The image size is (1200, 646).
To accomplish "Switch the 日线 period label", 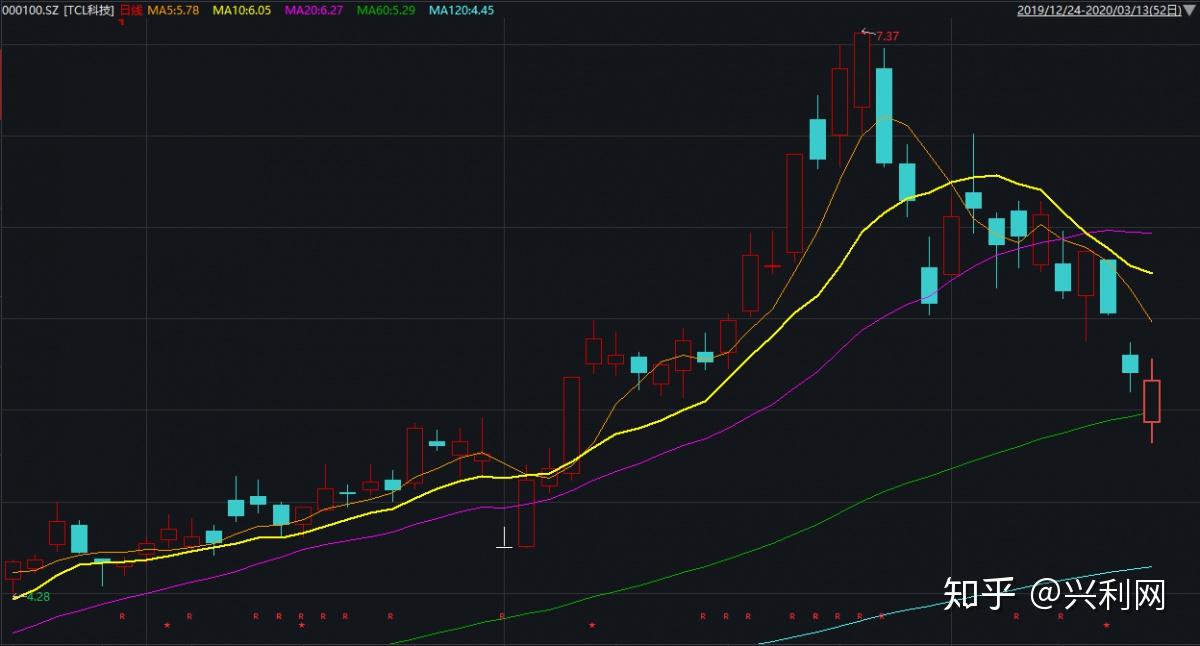I will coord(131,10).
